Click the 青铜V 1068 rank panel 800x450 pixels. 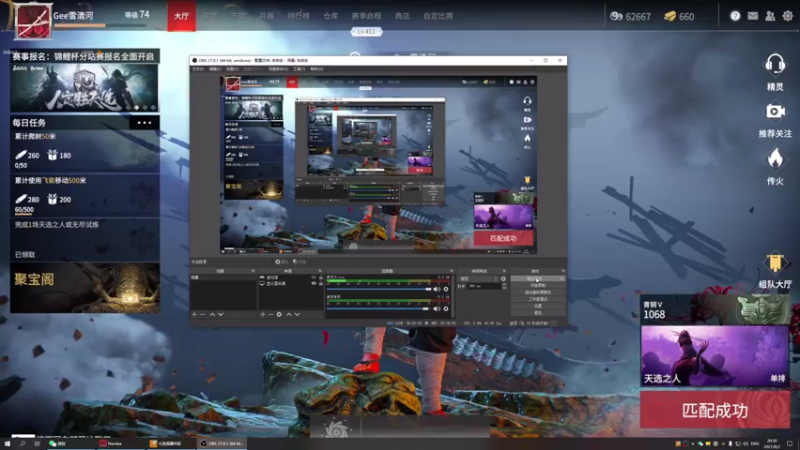[x=715, y=310]
